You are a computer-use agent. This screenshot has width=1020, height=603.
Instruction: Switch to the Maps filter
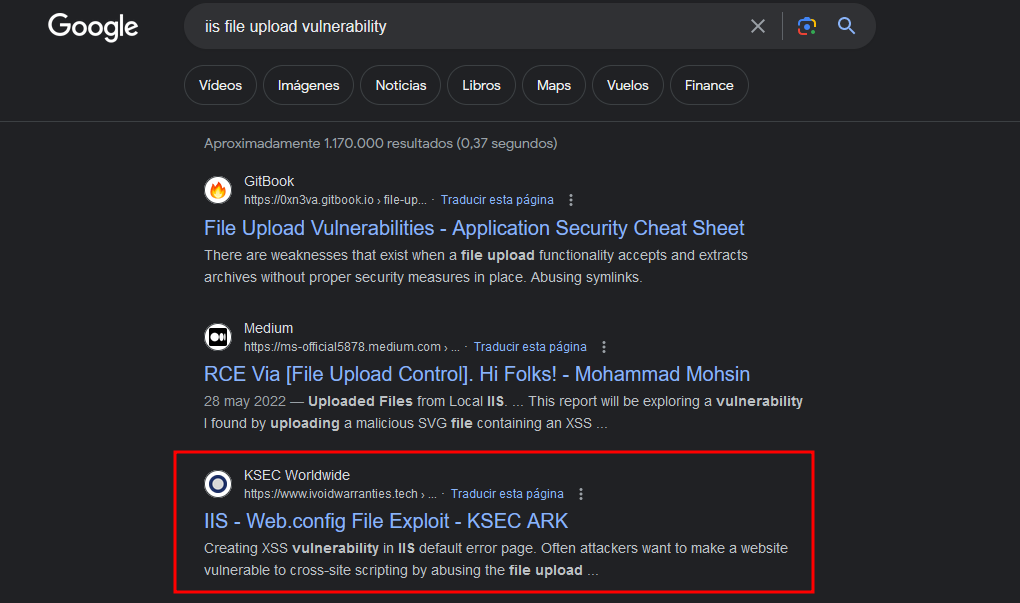tap(554, 85)
